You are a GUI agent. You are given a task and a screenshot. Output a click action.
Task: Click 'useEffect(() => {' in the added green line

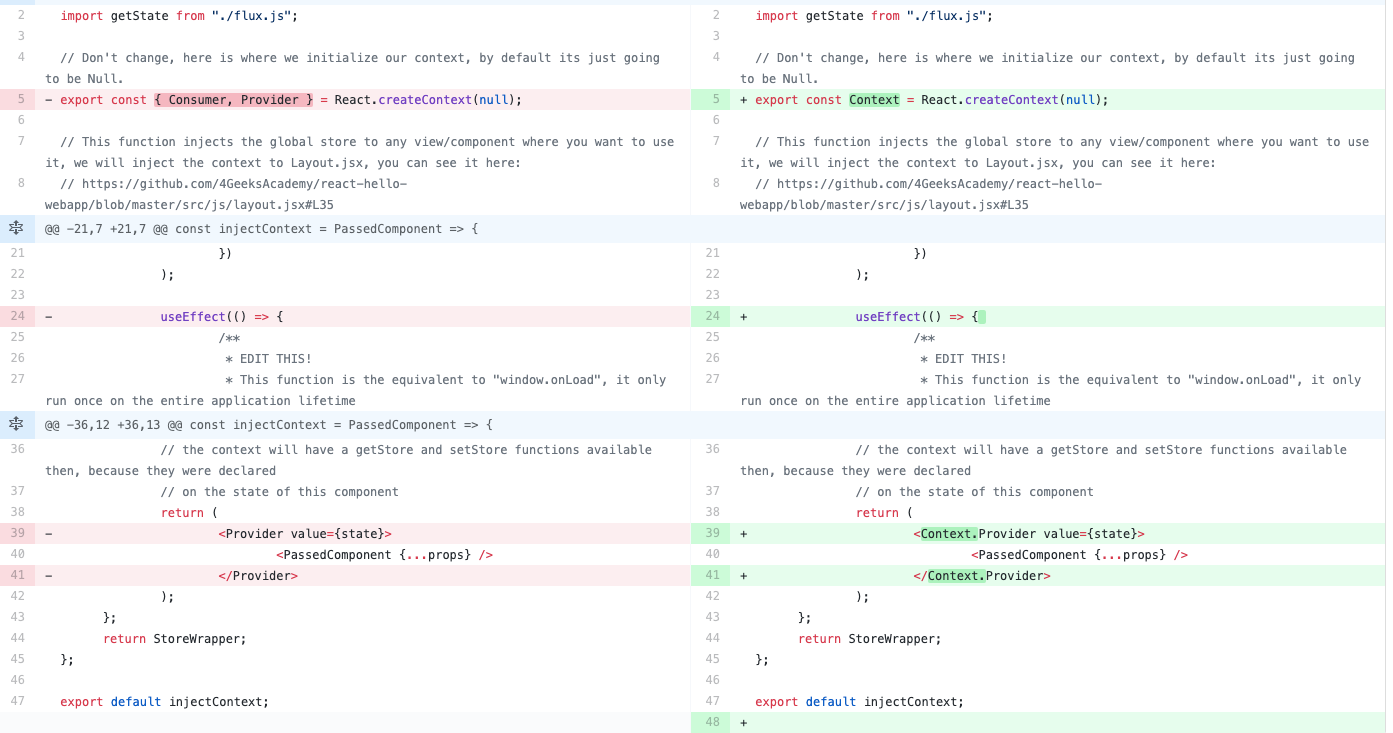coord(917,317)
